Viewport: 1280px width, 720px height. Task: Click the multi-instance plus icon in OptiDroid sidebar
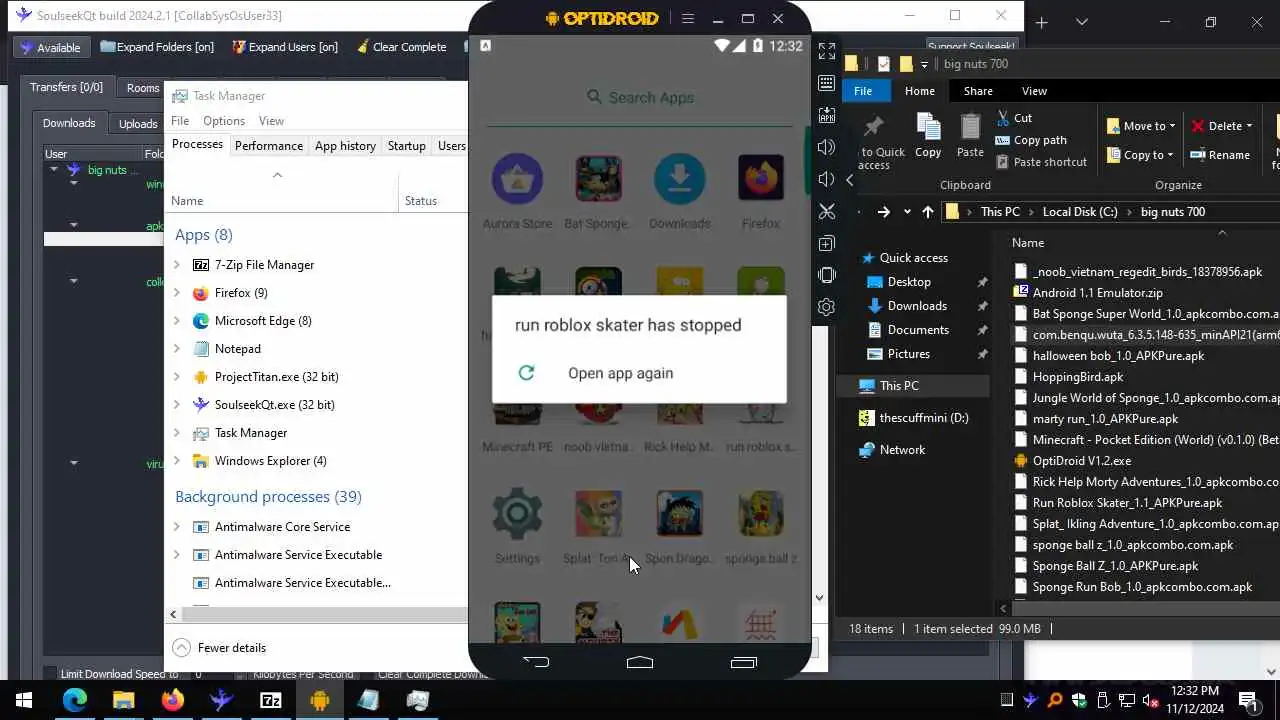point(826,243)
